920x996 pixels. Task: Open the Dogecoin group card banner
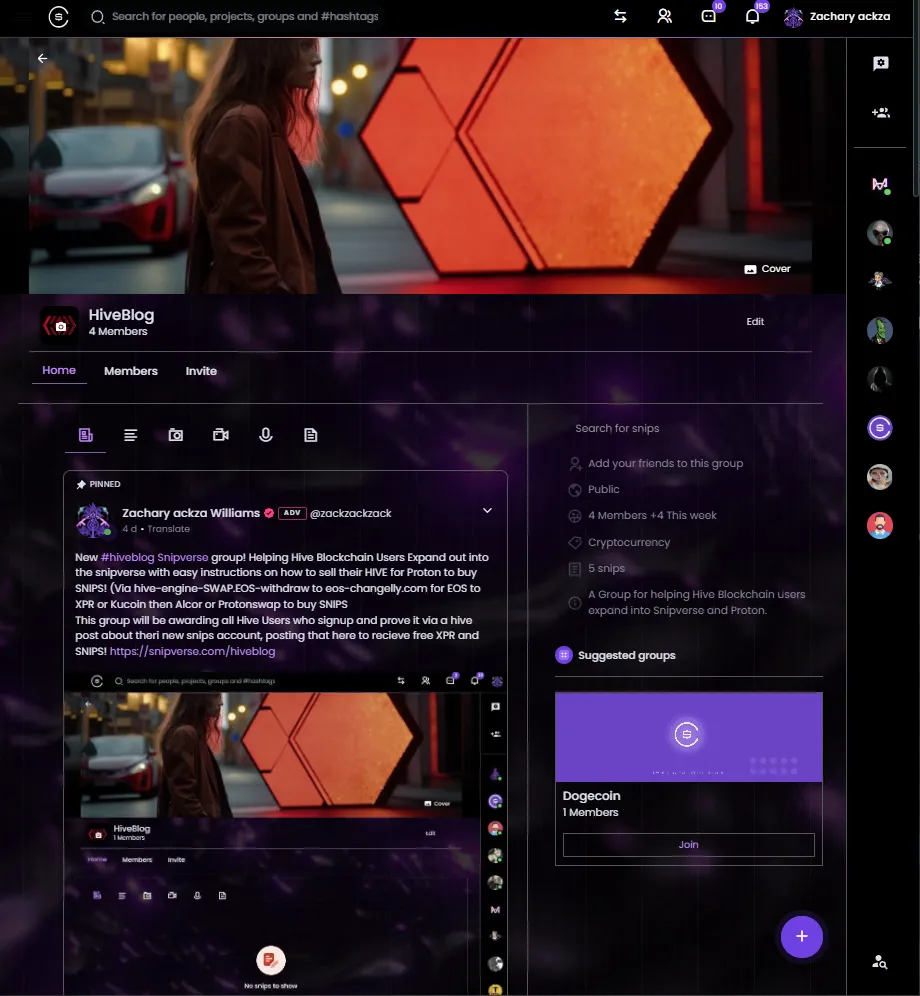(x=689, y=737)
